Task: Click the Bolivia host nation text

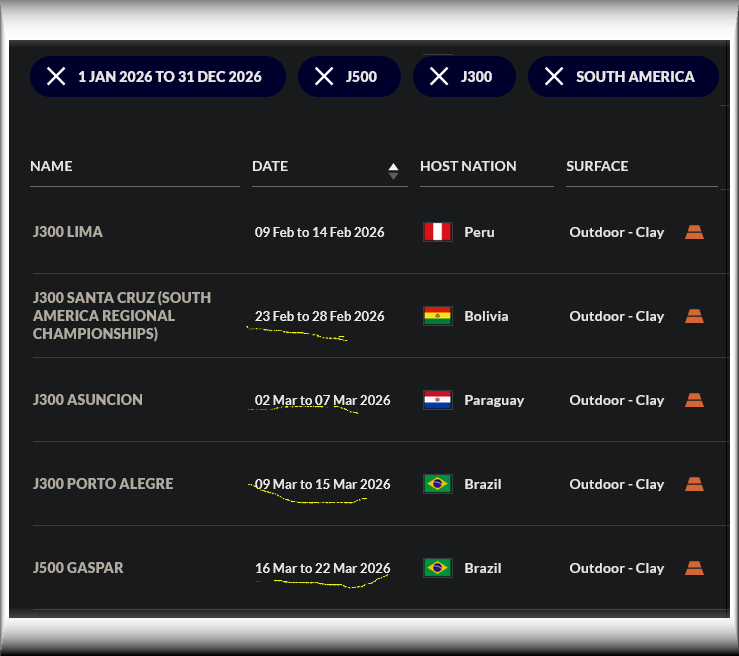Action: (x=486, y=316)
